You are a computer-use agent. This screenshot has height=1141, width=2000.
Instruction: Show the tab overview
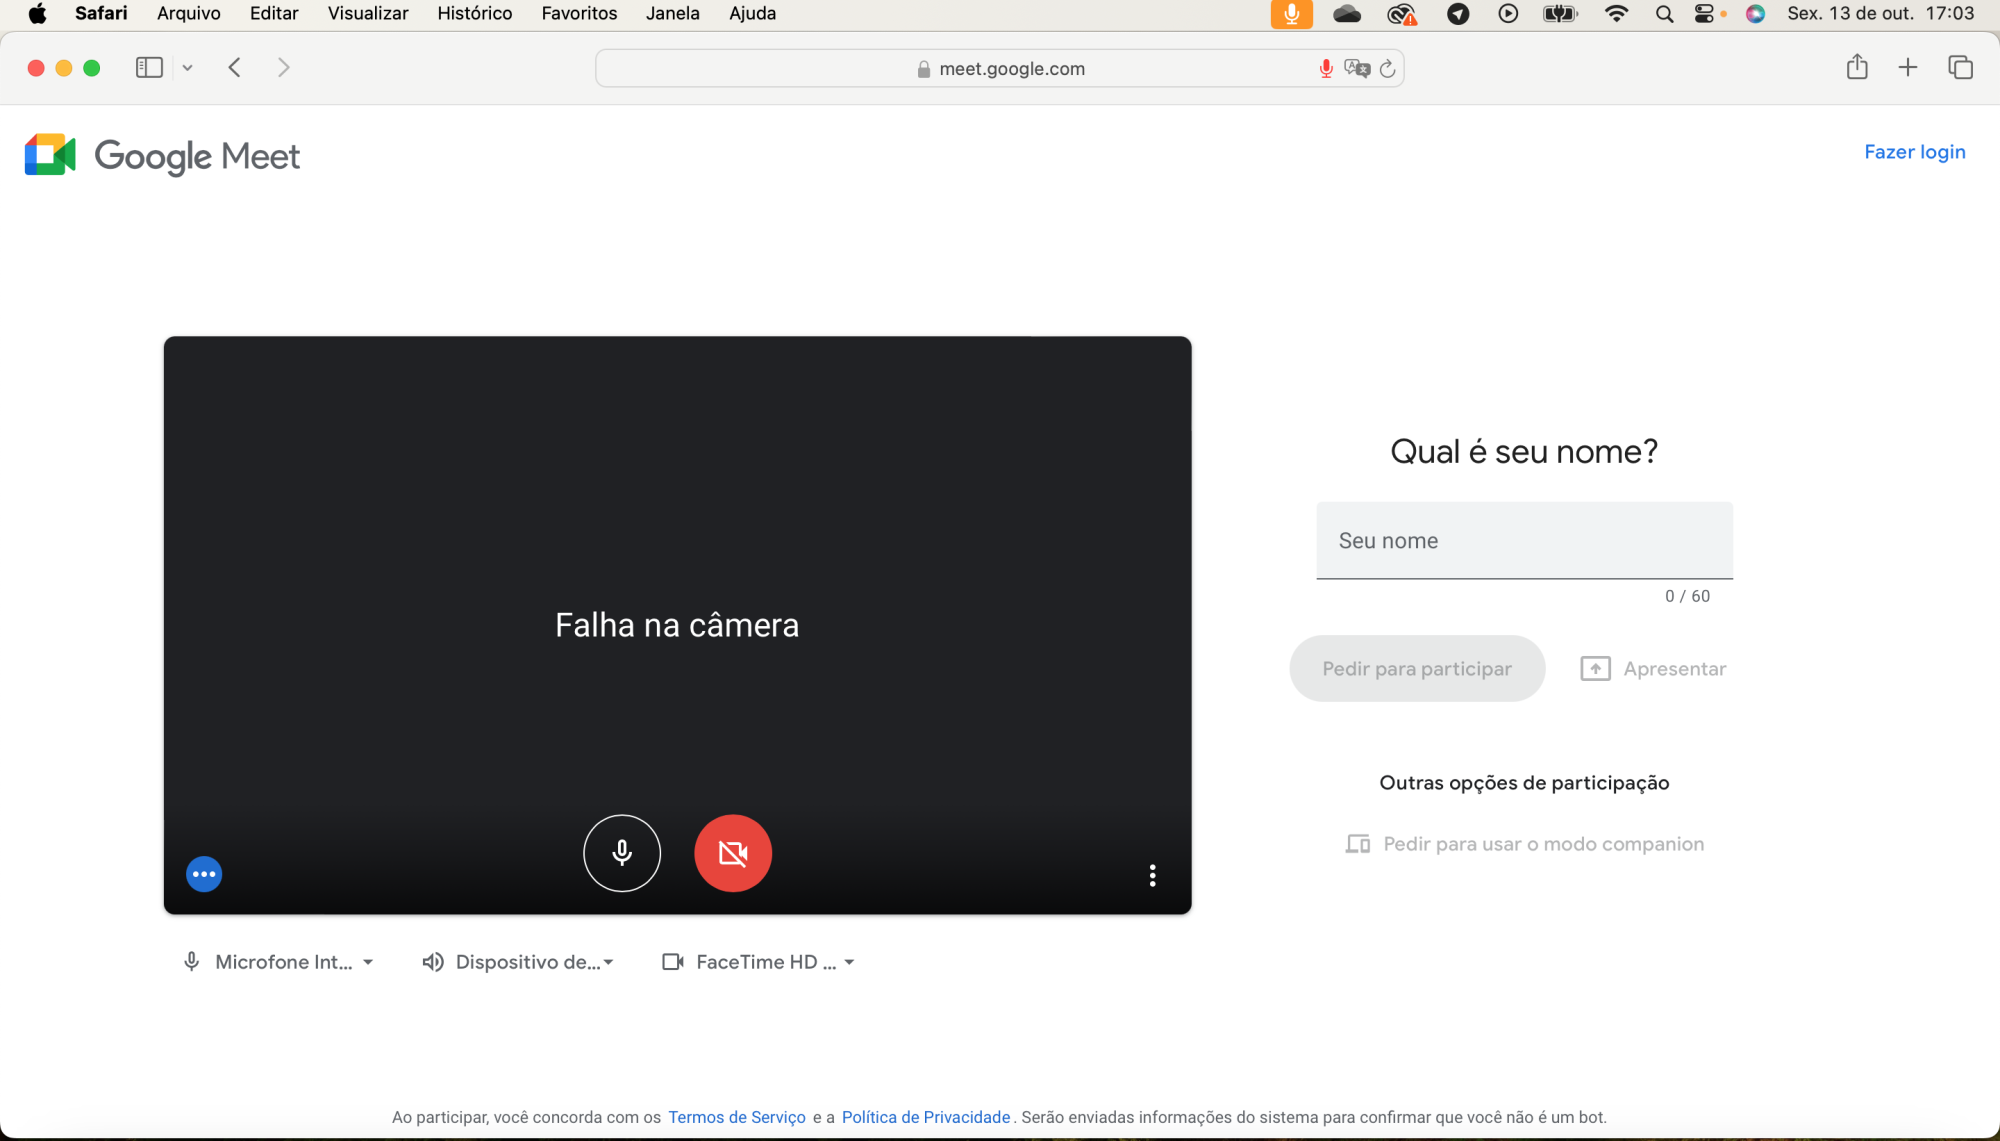[1960, 67]
